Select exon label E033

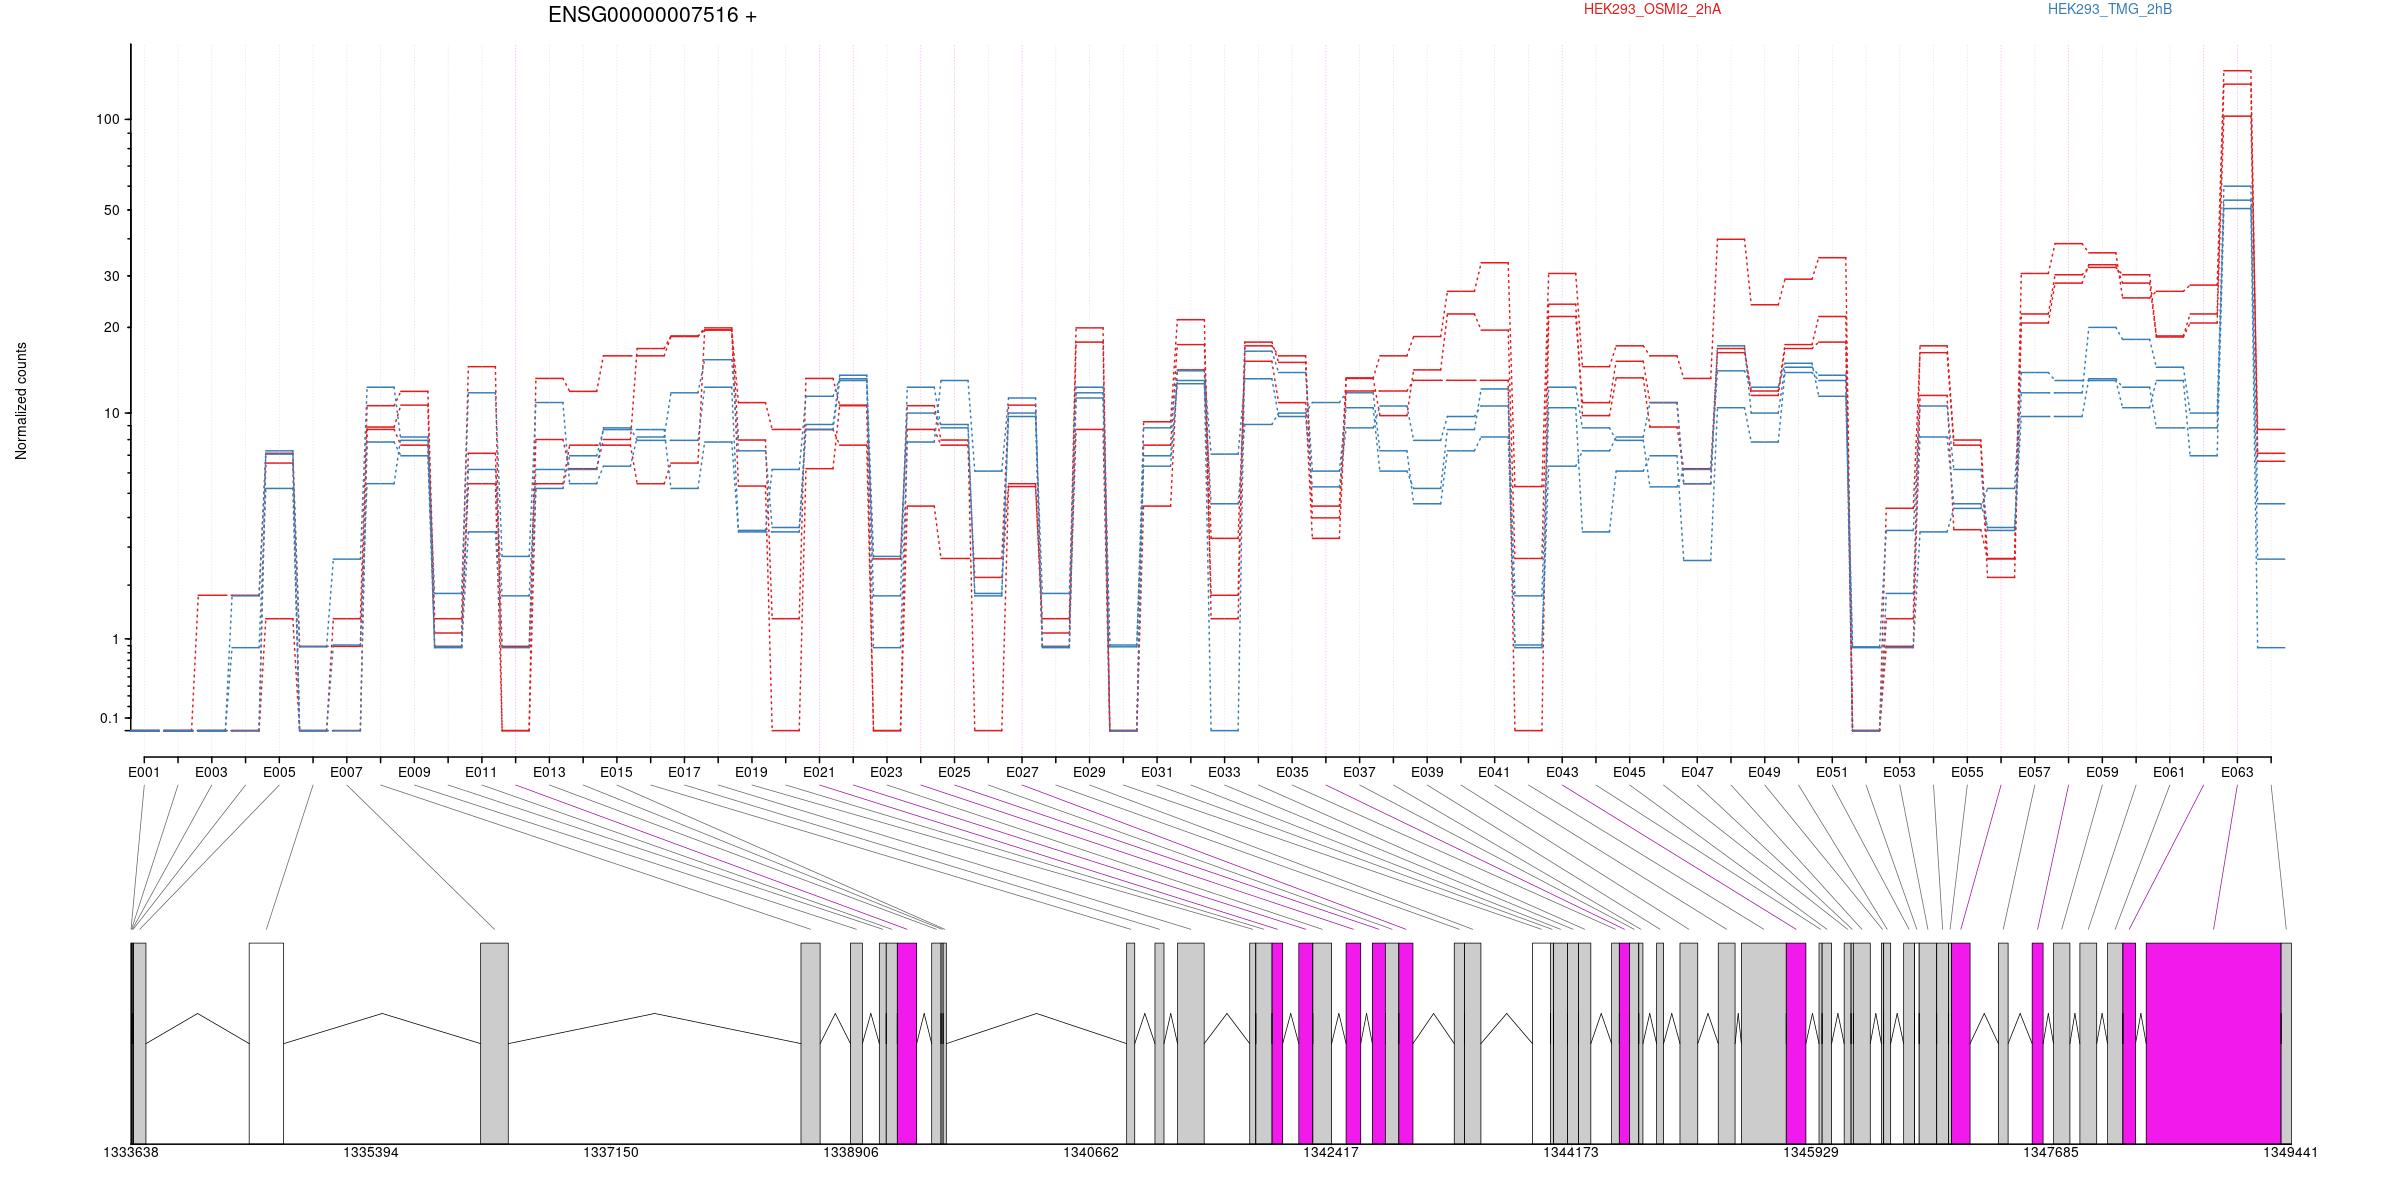tap(1224, 772)
